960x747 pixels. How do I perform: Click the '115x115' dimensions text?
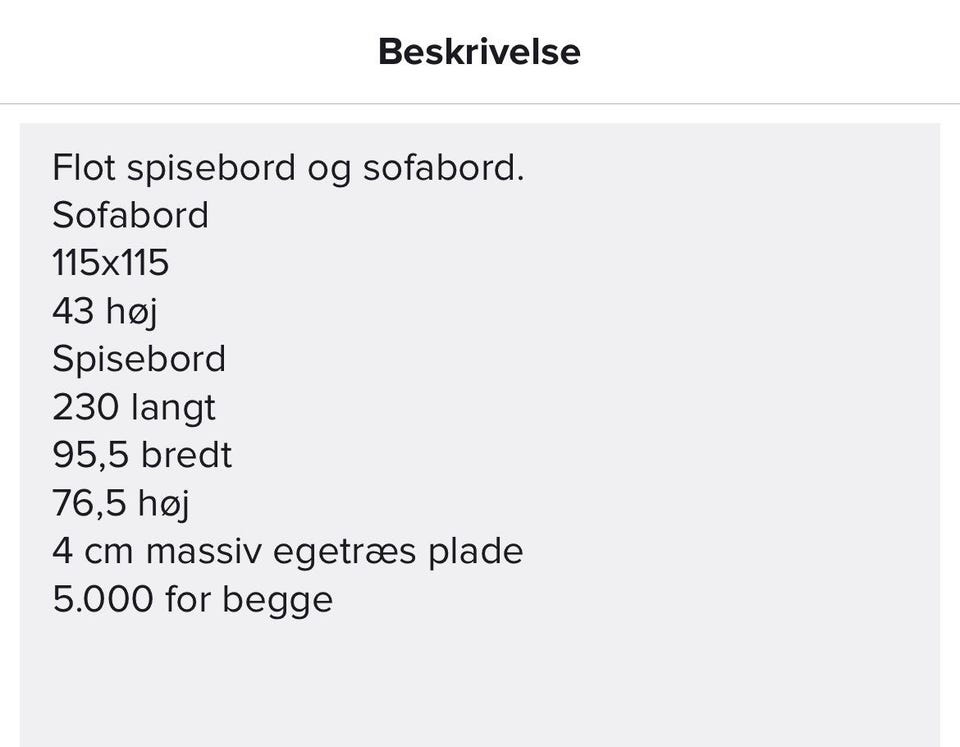pos(110,263)
